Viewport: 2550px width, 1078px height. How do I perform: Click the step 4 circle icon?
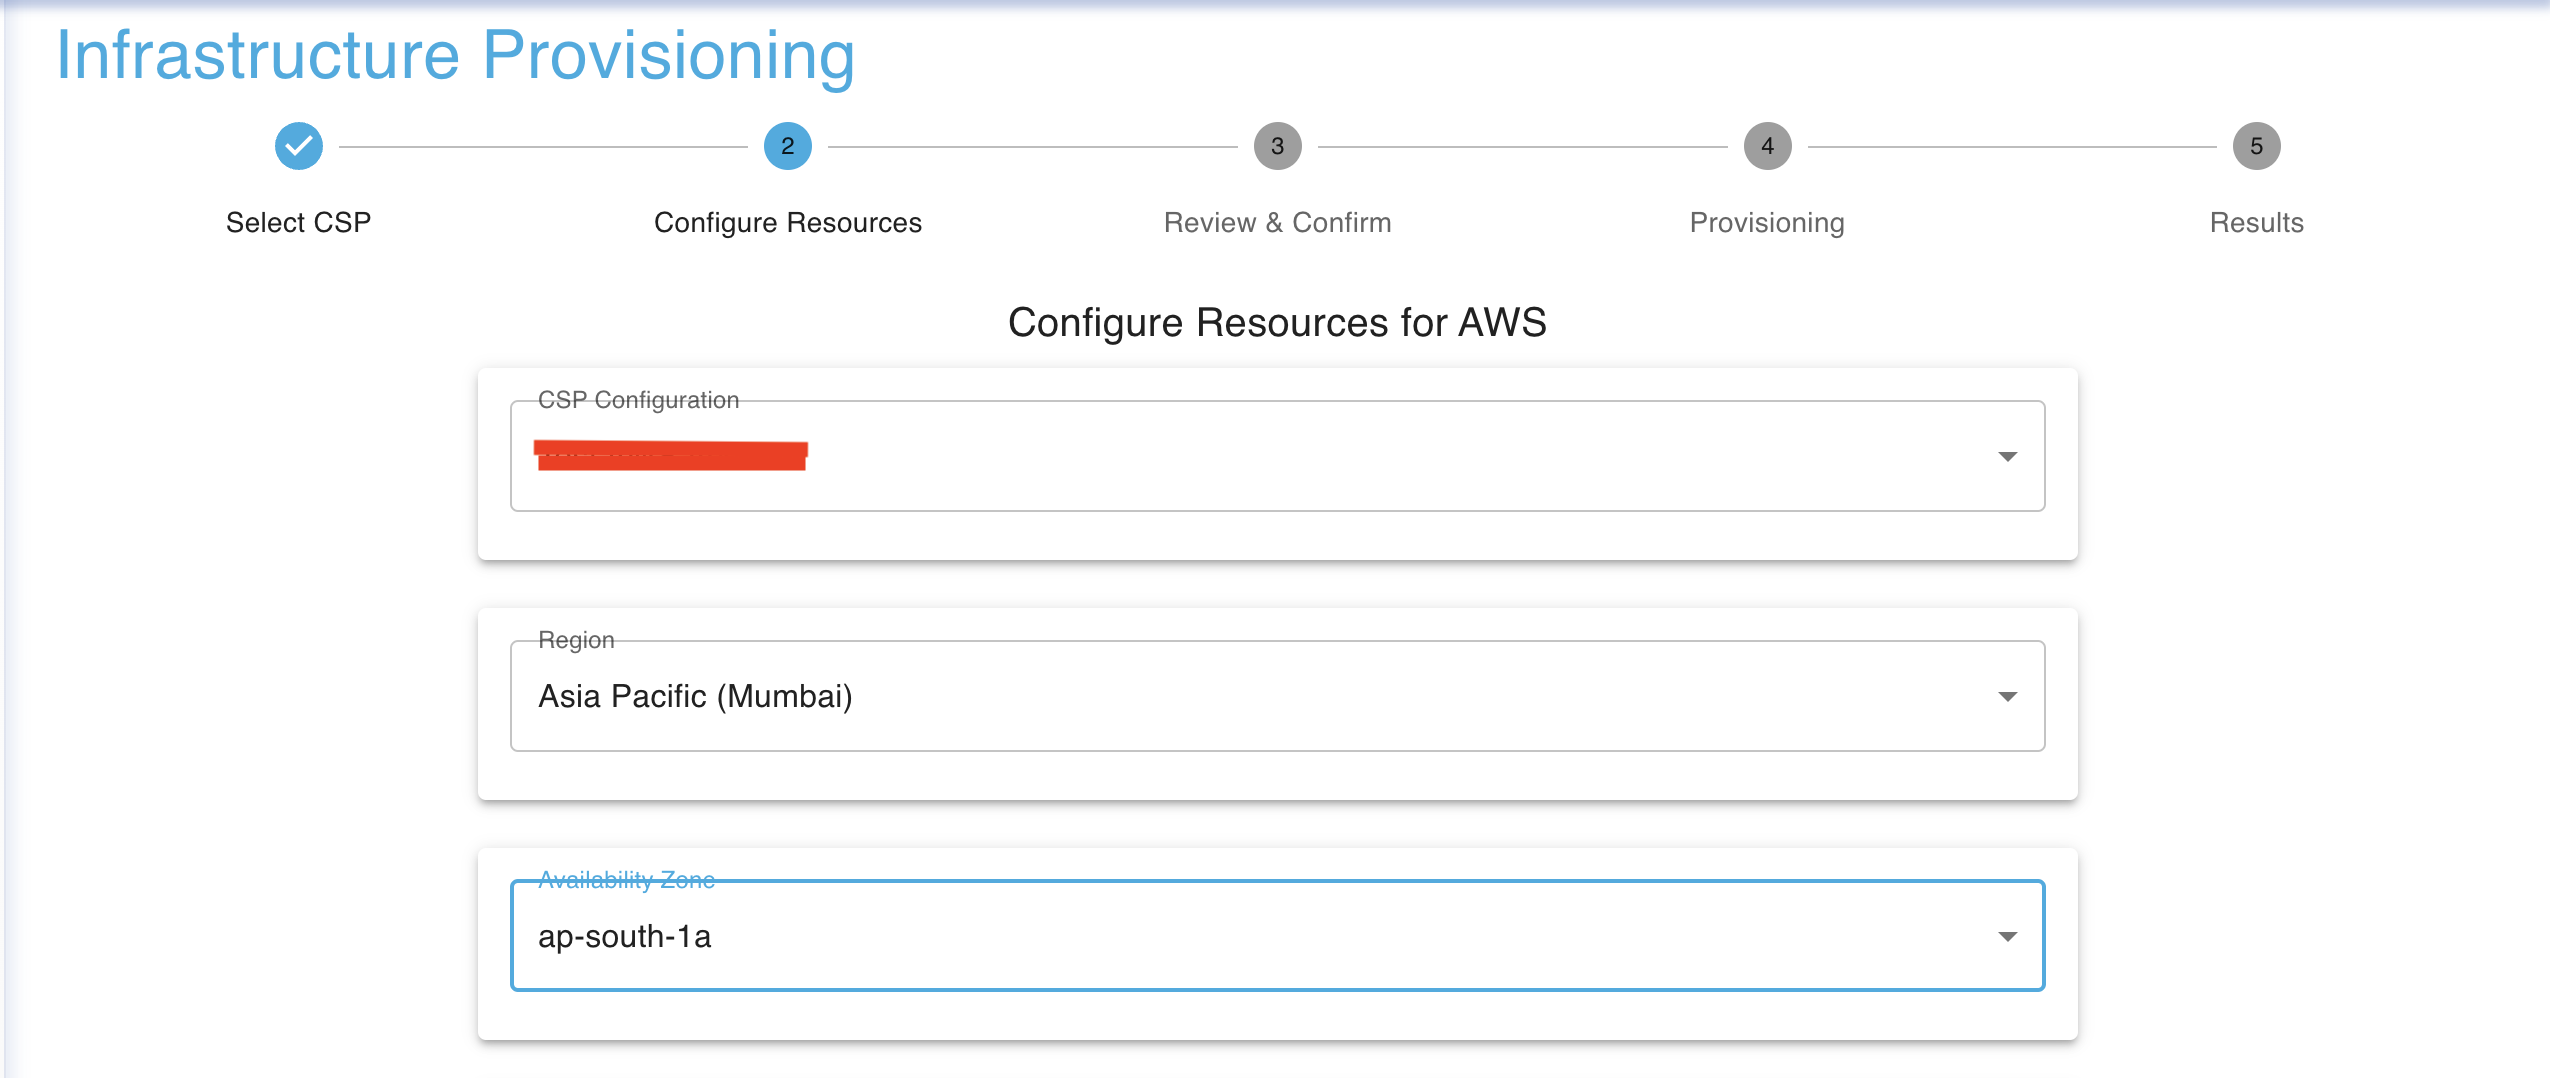pyautogui.click(x=1767, y=147)
